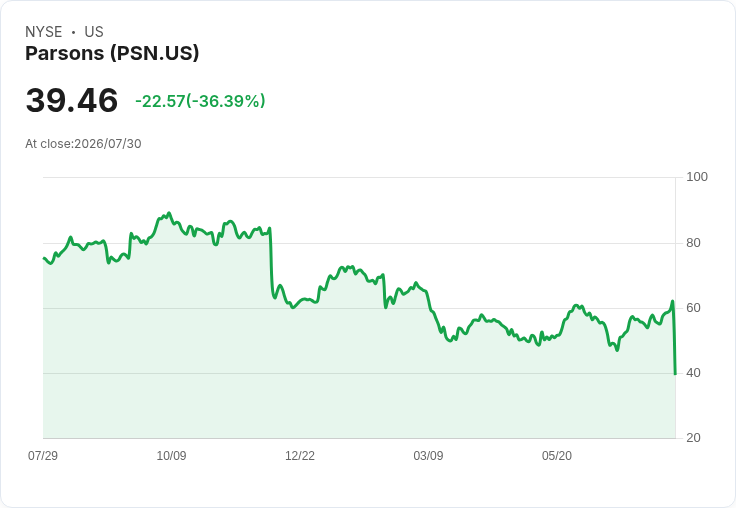Click the 12/22 x-axis date label
Viewport: 736px width, 508px height.
[300, 455]
